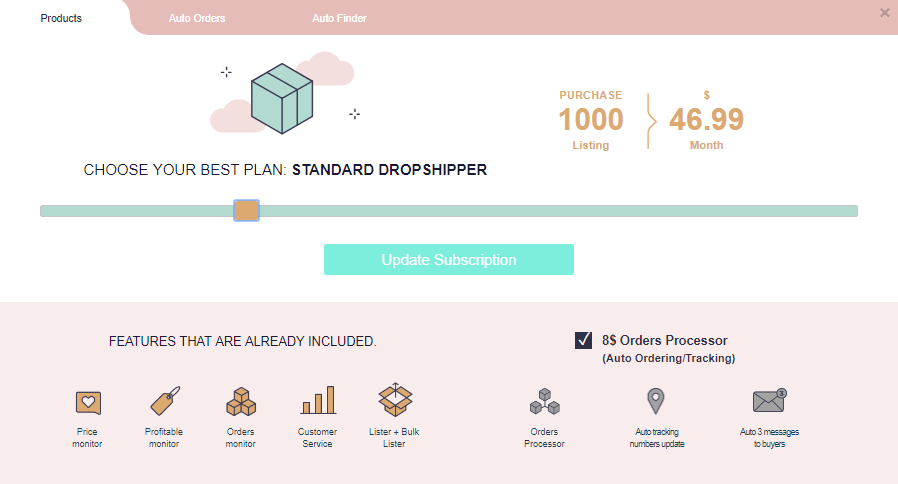This screenshot has height=484, width=898.
Task: Click the Lister + Bulk Lister box icon
Action: click(395, 400)
